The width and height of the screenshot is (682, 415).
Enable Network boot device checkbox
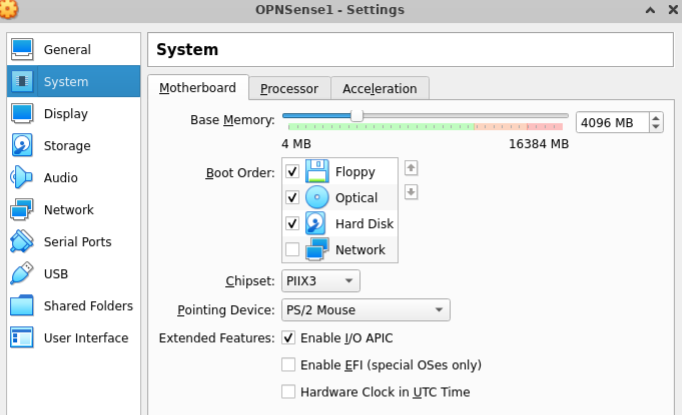(292, 250)
